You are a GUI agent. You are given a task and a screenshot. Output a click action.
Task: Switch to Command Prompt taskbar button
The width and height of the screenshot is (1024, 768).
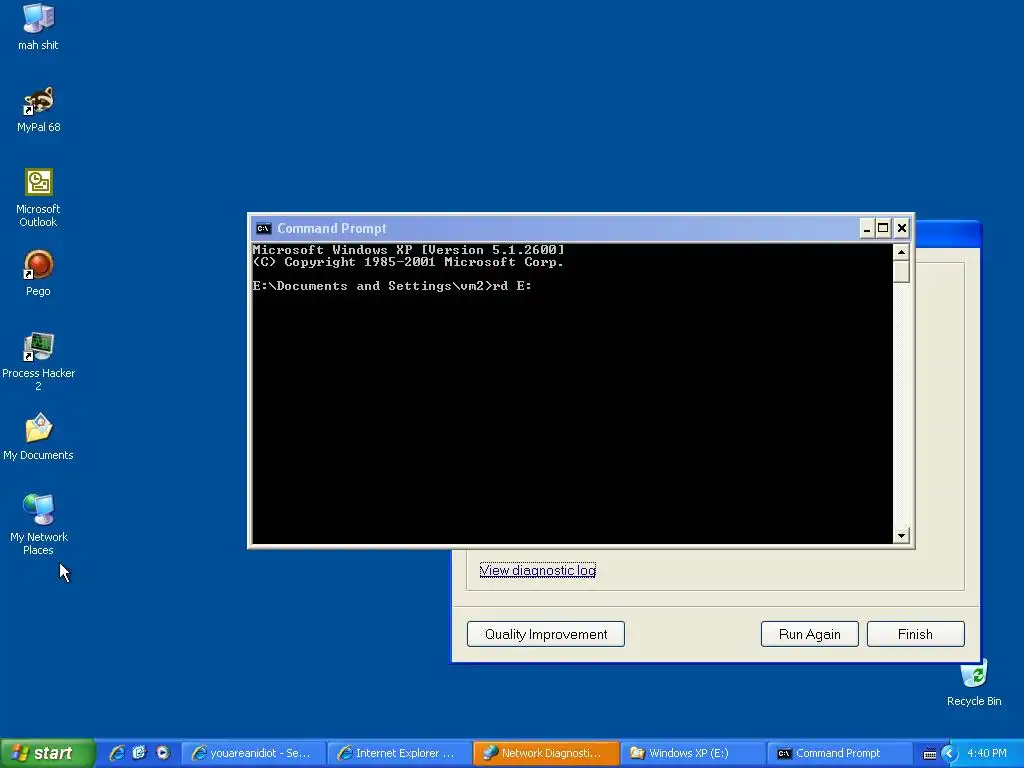(x=837, y=753)
